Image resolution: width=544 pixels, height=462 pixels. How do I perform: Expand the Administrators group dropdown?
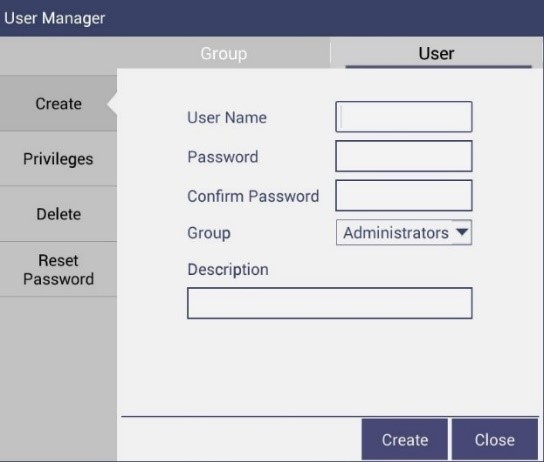(x=404, y=232)
